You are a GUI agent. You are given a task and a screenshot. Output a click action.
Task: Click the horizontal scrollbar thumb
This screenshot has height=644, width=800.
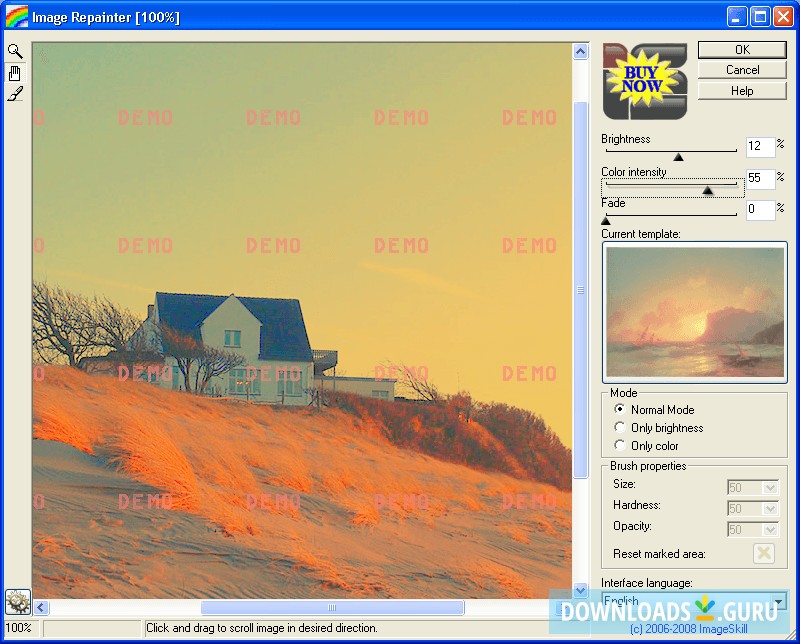[332, 607]
